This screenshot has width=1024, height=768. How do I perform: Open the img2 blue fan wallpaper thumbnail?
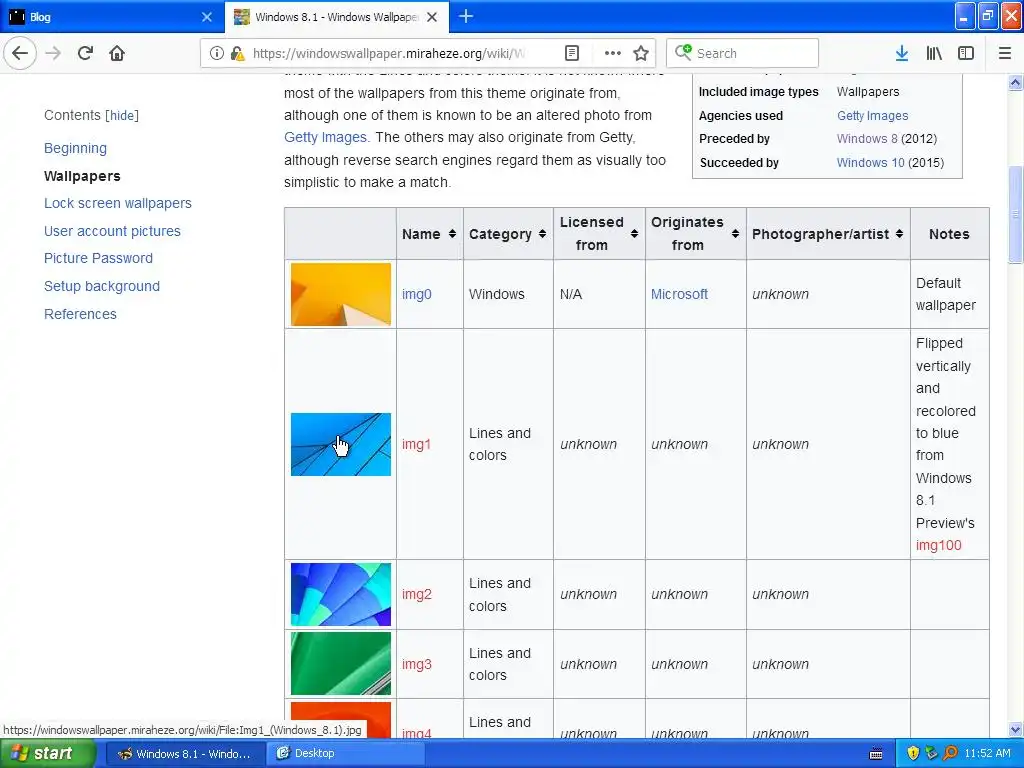pos(341,595)
